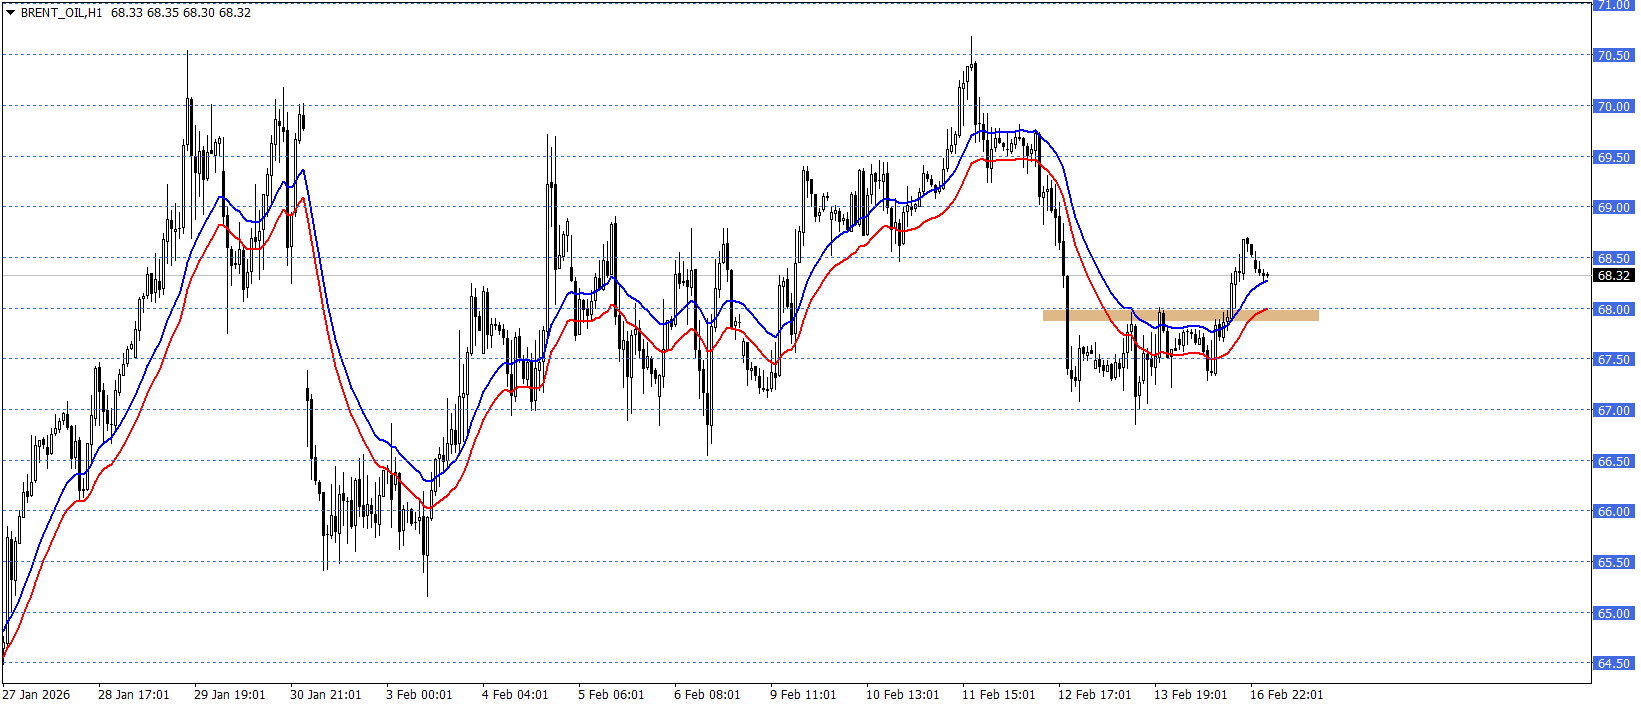Click the 9 Feb 11:01 time label

tap(803, 695)
